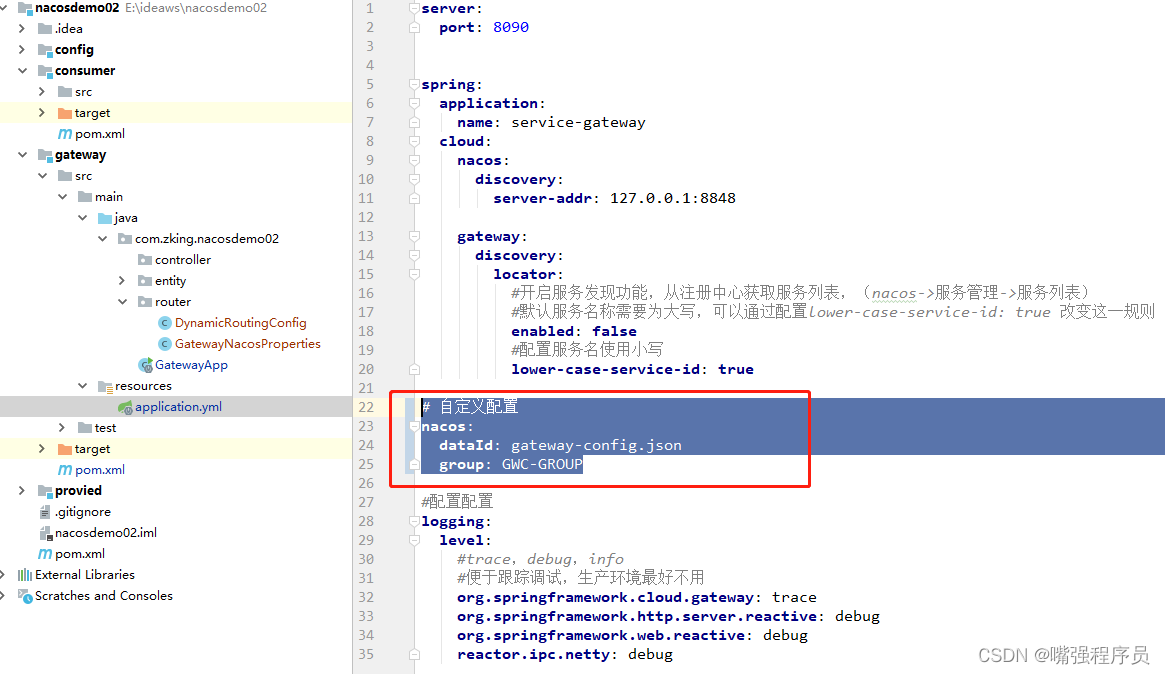The height and width of the screenshot is (674, 1165).
Task: Click 'enabled: false' in the editor
Action: [574, 331]
